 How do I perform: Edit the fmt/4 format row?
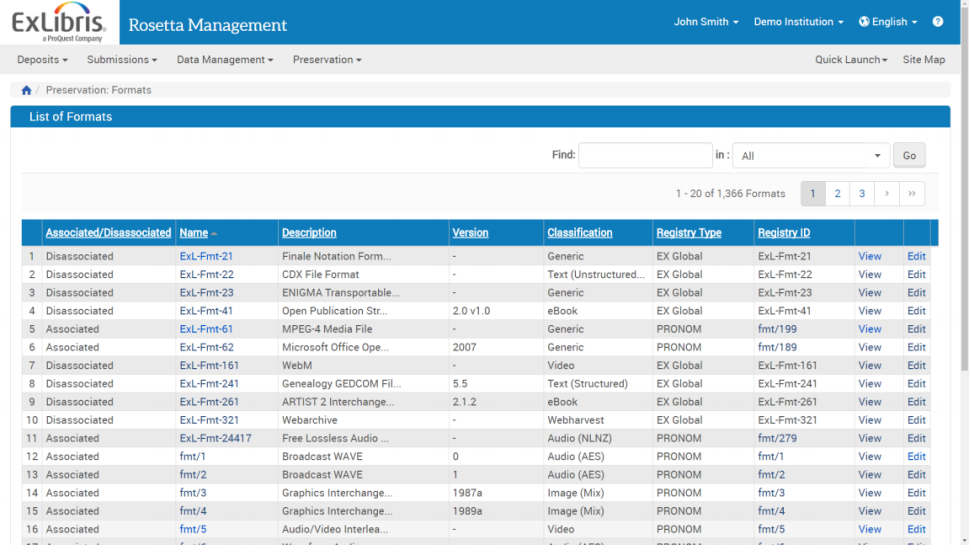pyautogui.click(x=916, y=511)
